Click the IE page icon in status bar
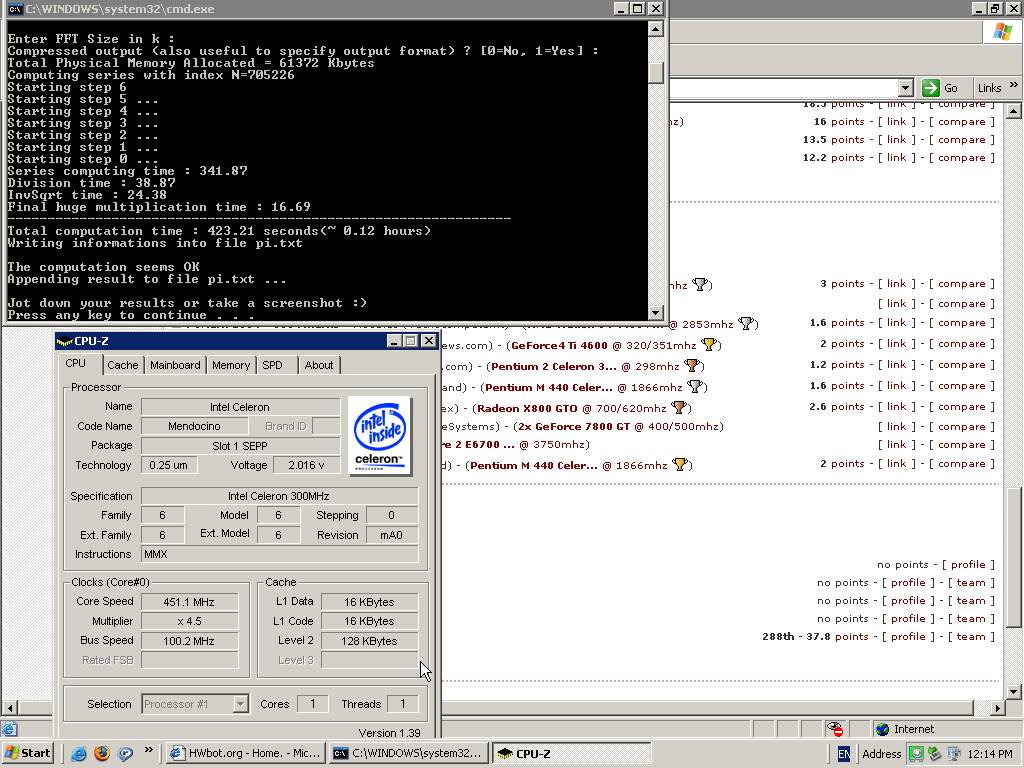 (9, 729)
